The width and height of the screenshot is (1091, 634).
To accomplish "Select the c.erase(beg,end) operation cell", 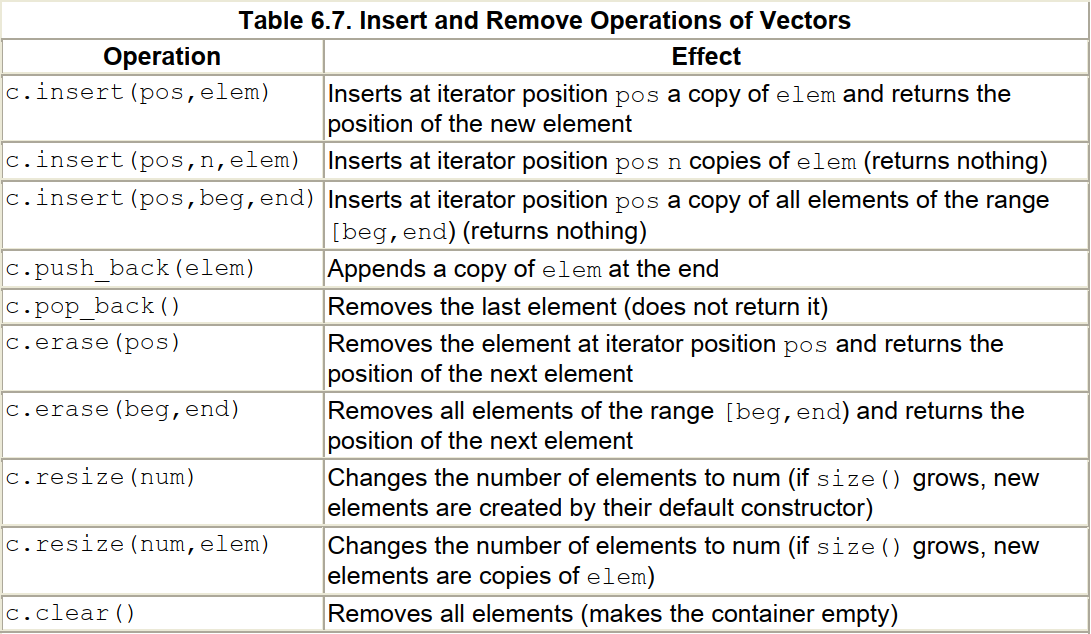I will tap(123, 410).
